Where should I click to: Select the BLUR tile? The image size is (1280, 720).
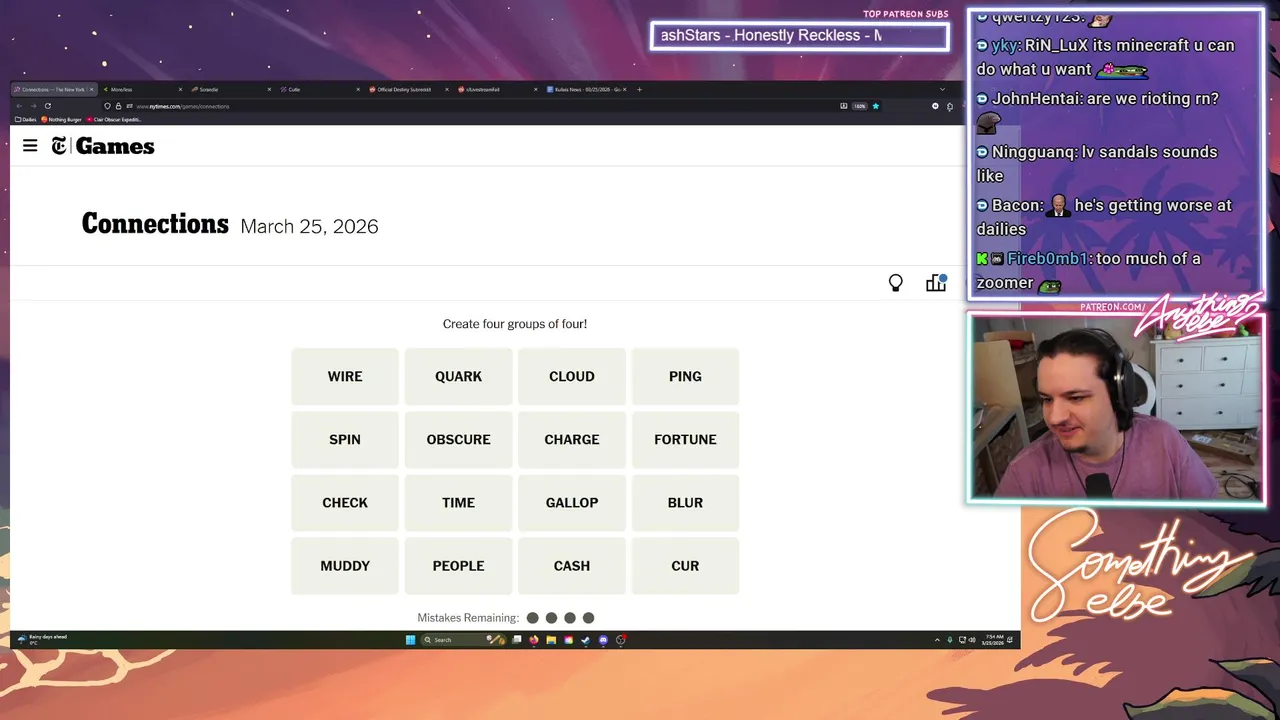pos(685,502)
